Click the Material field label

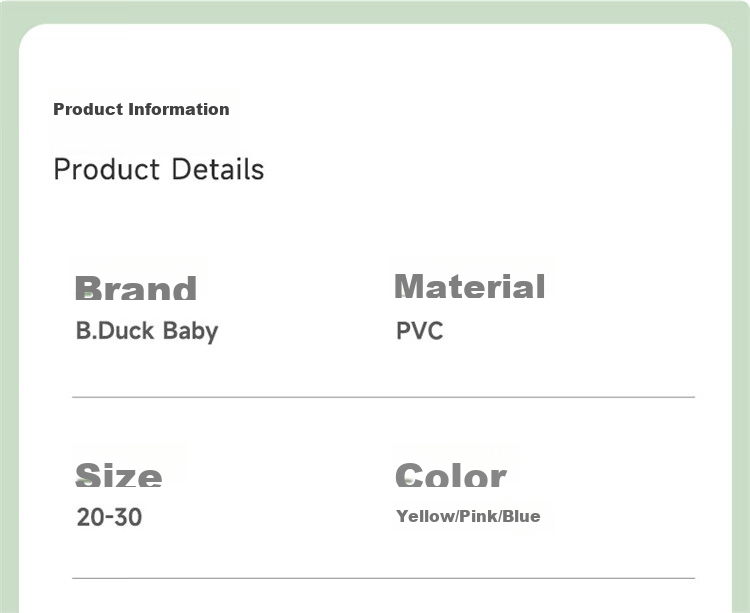470,286
